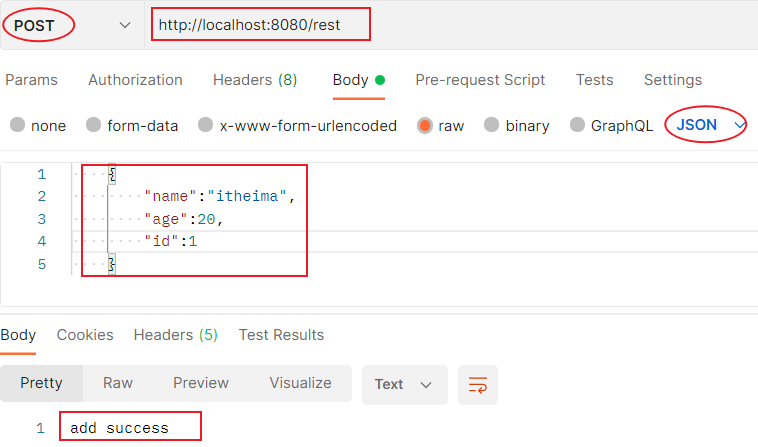
Task: Open the request Headers (8) tab
Action: click(255, 80)
